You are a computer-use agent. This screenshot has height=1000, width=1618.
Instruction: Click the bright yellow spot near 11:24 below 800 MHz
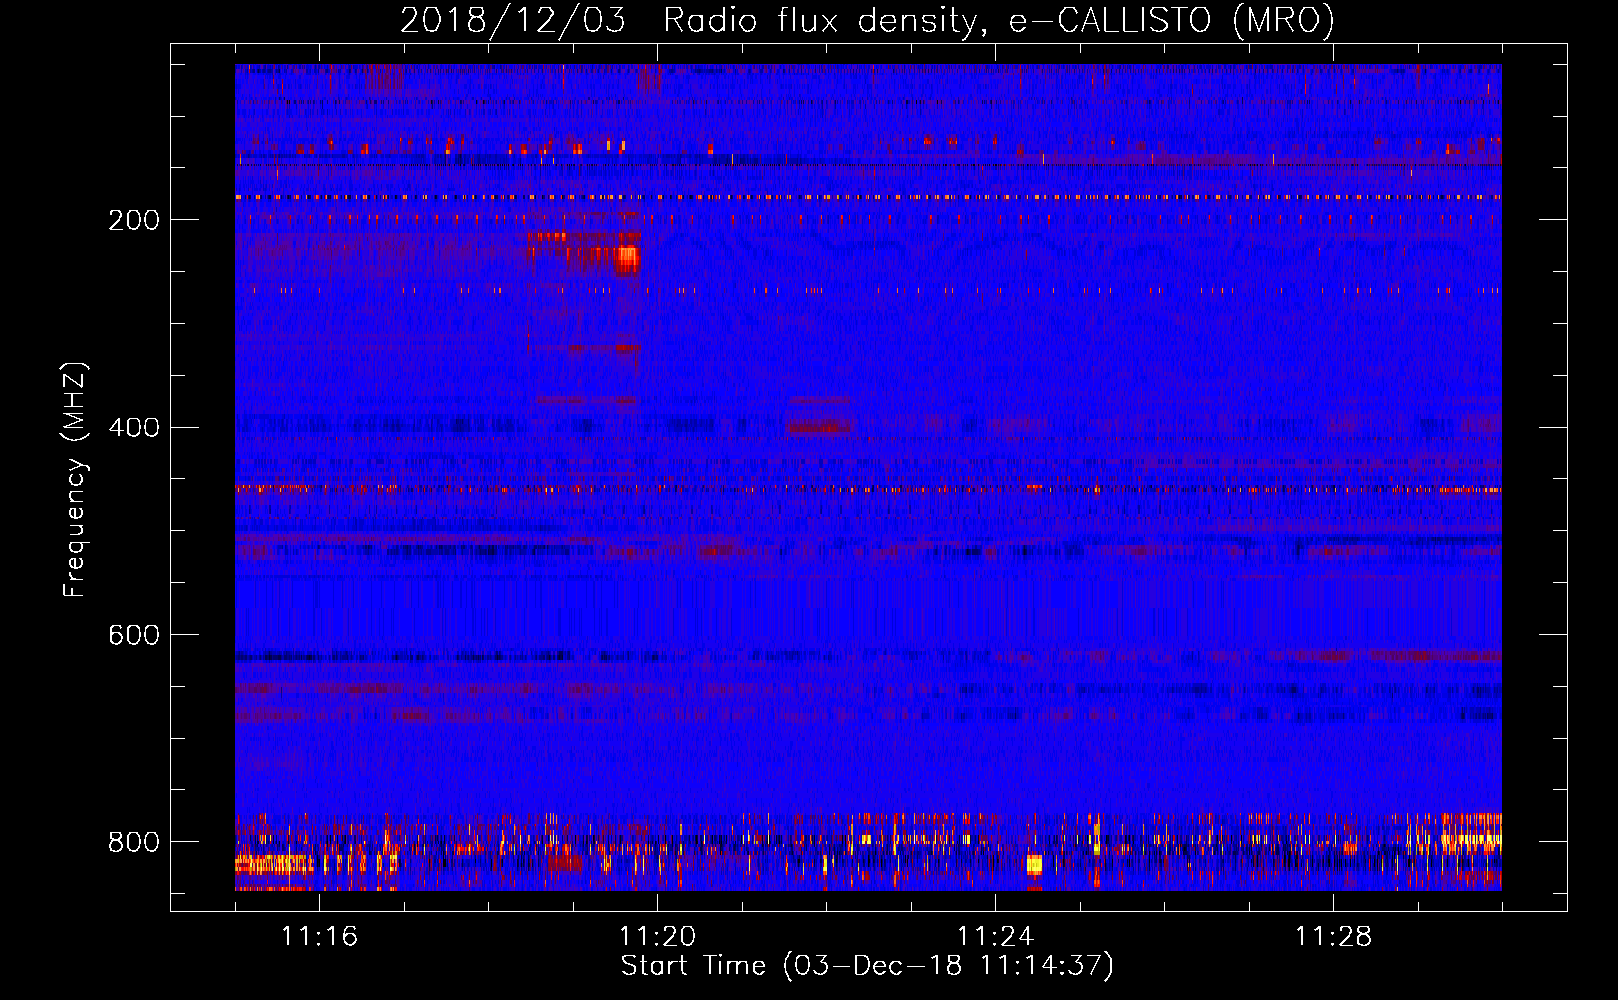[x=1034, y=864]
